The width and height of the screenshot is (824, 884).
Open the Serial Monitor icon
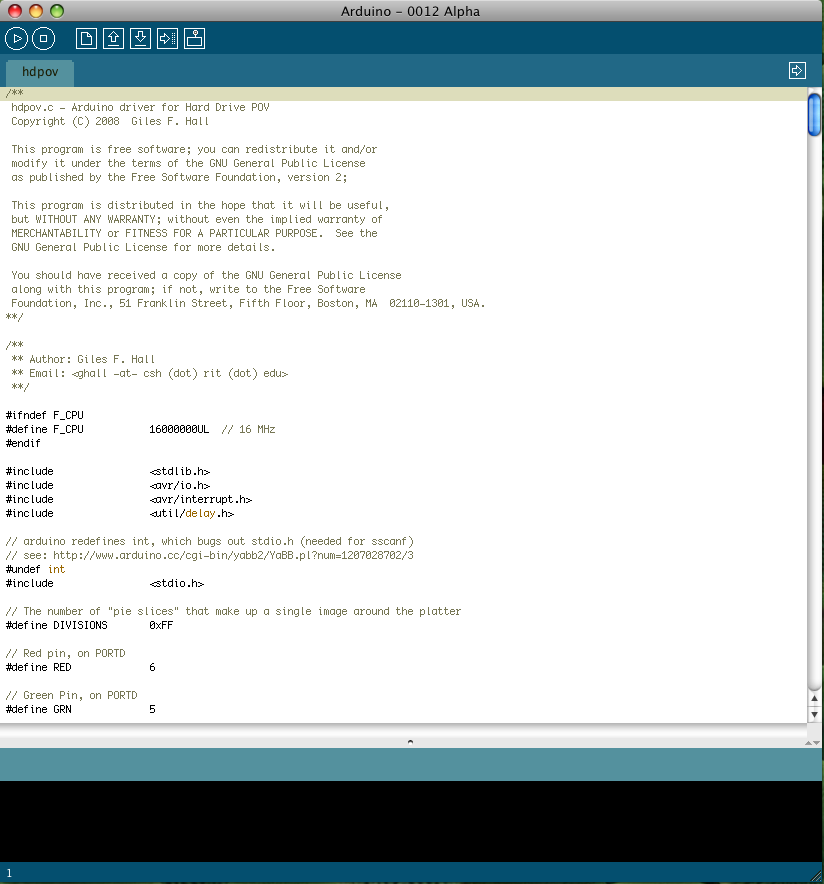click(x=194, y=39)
